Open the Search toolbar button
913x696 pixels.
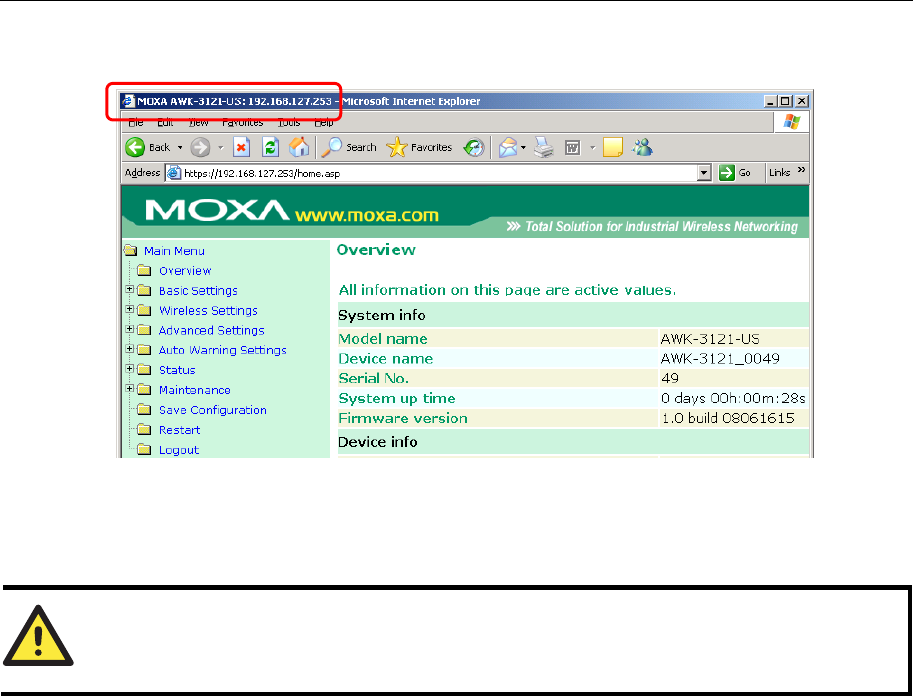pyautogui.click(x=349, y=147)
